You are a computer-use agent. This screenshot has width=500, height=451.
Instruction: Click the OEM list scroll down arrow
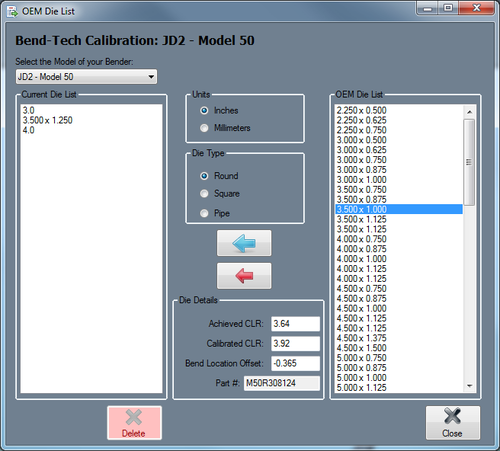pos(469,386)
